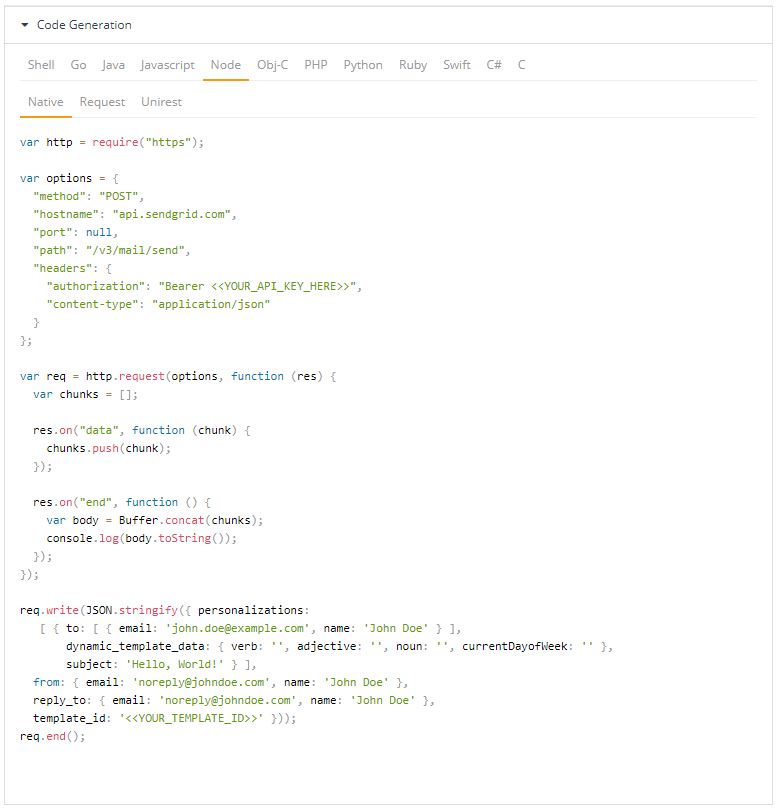This screenshot has height=811, width=778.
Task: Click the req.write(JSON.stringify line
Action: pos(164,610)
